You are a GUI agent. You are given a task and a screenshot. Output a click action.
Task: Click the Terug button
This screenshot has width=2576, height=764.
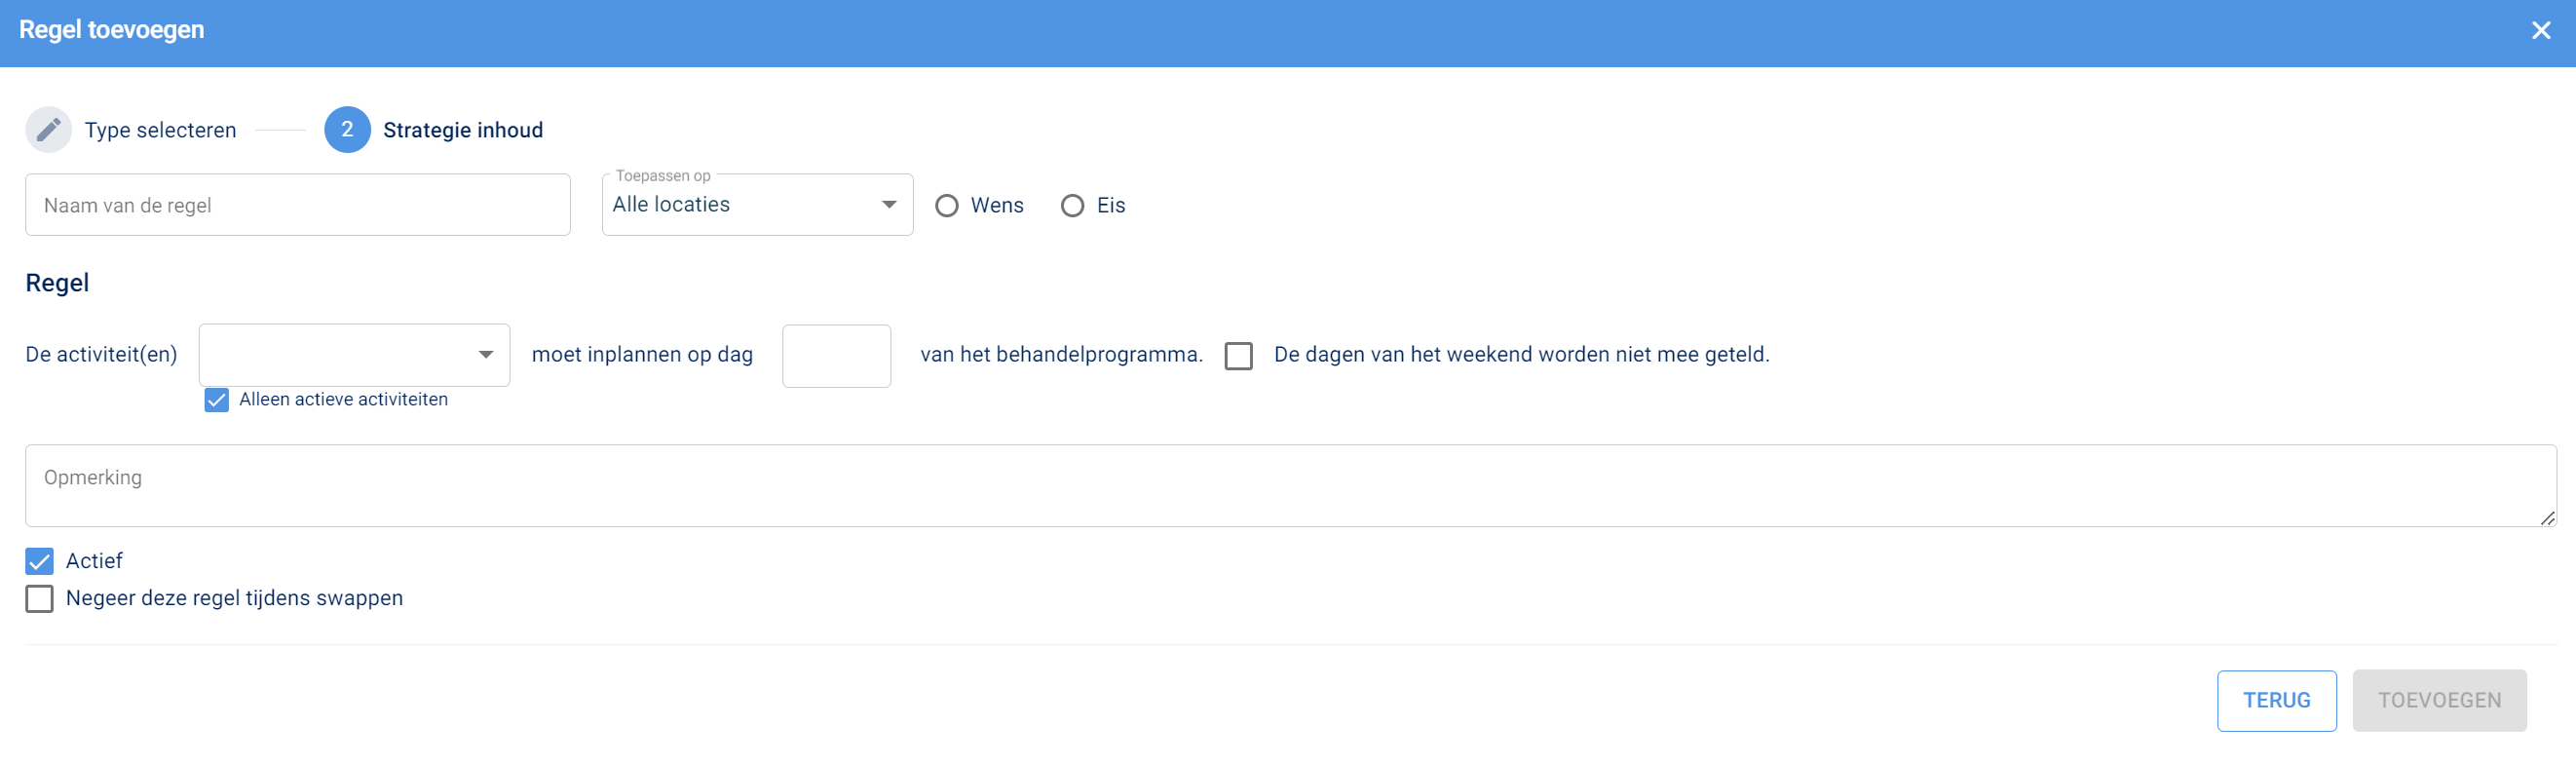pos(2276,700)
